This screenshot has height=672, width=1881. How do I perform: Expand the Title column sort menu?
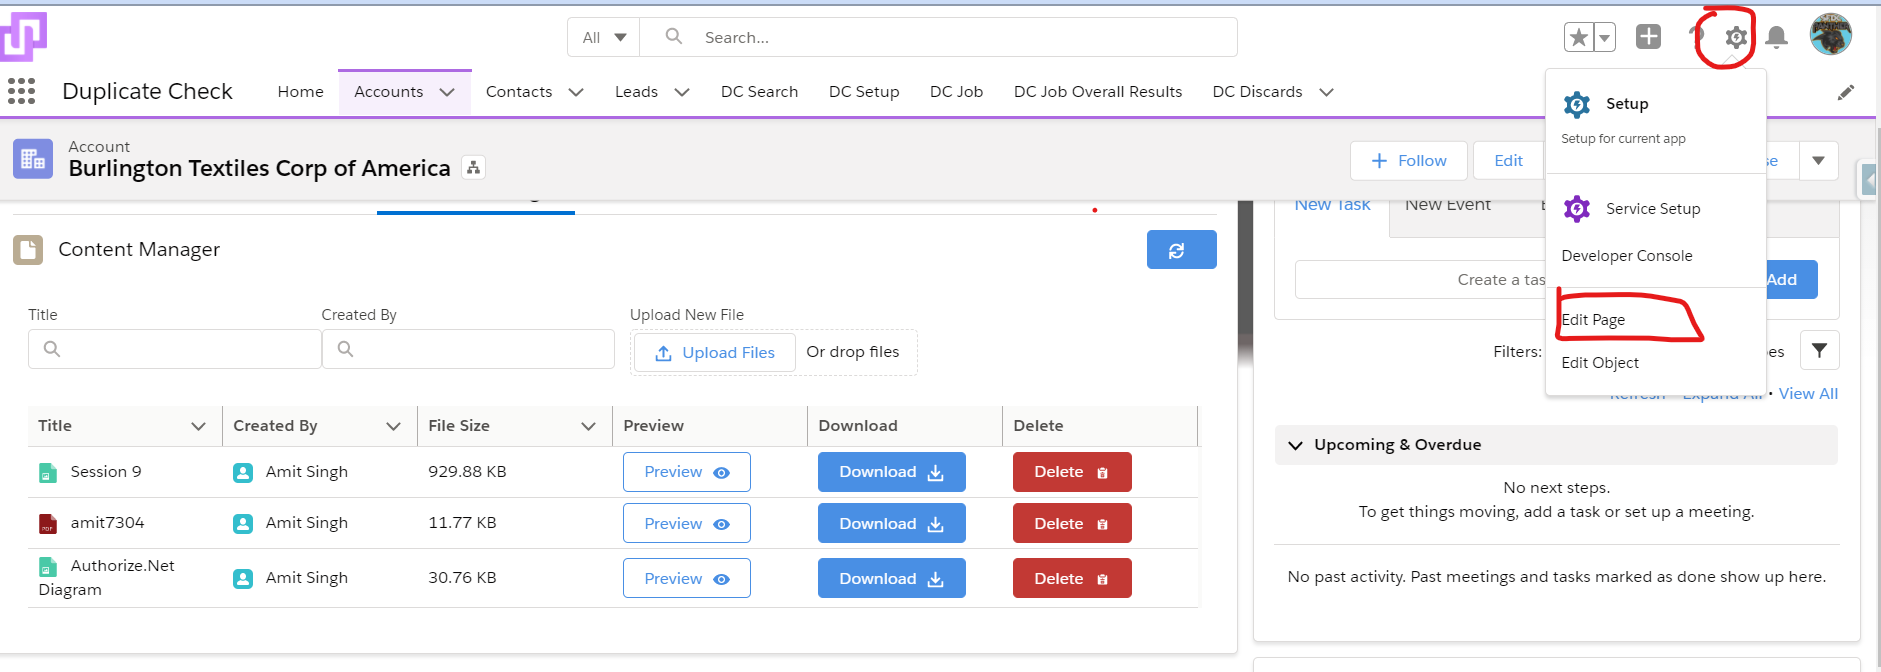pyautogui.click(x=198, y=426)
